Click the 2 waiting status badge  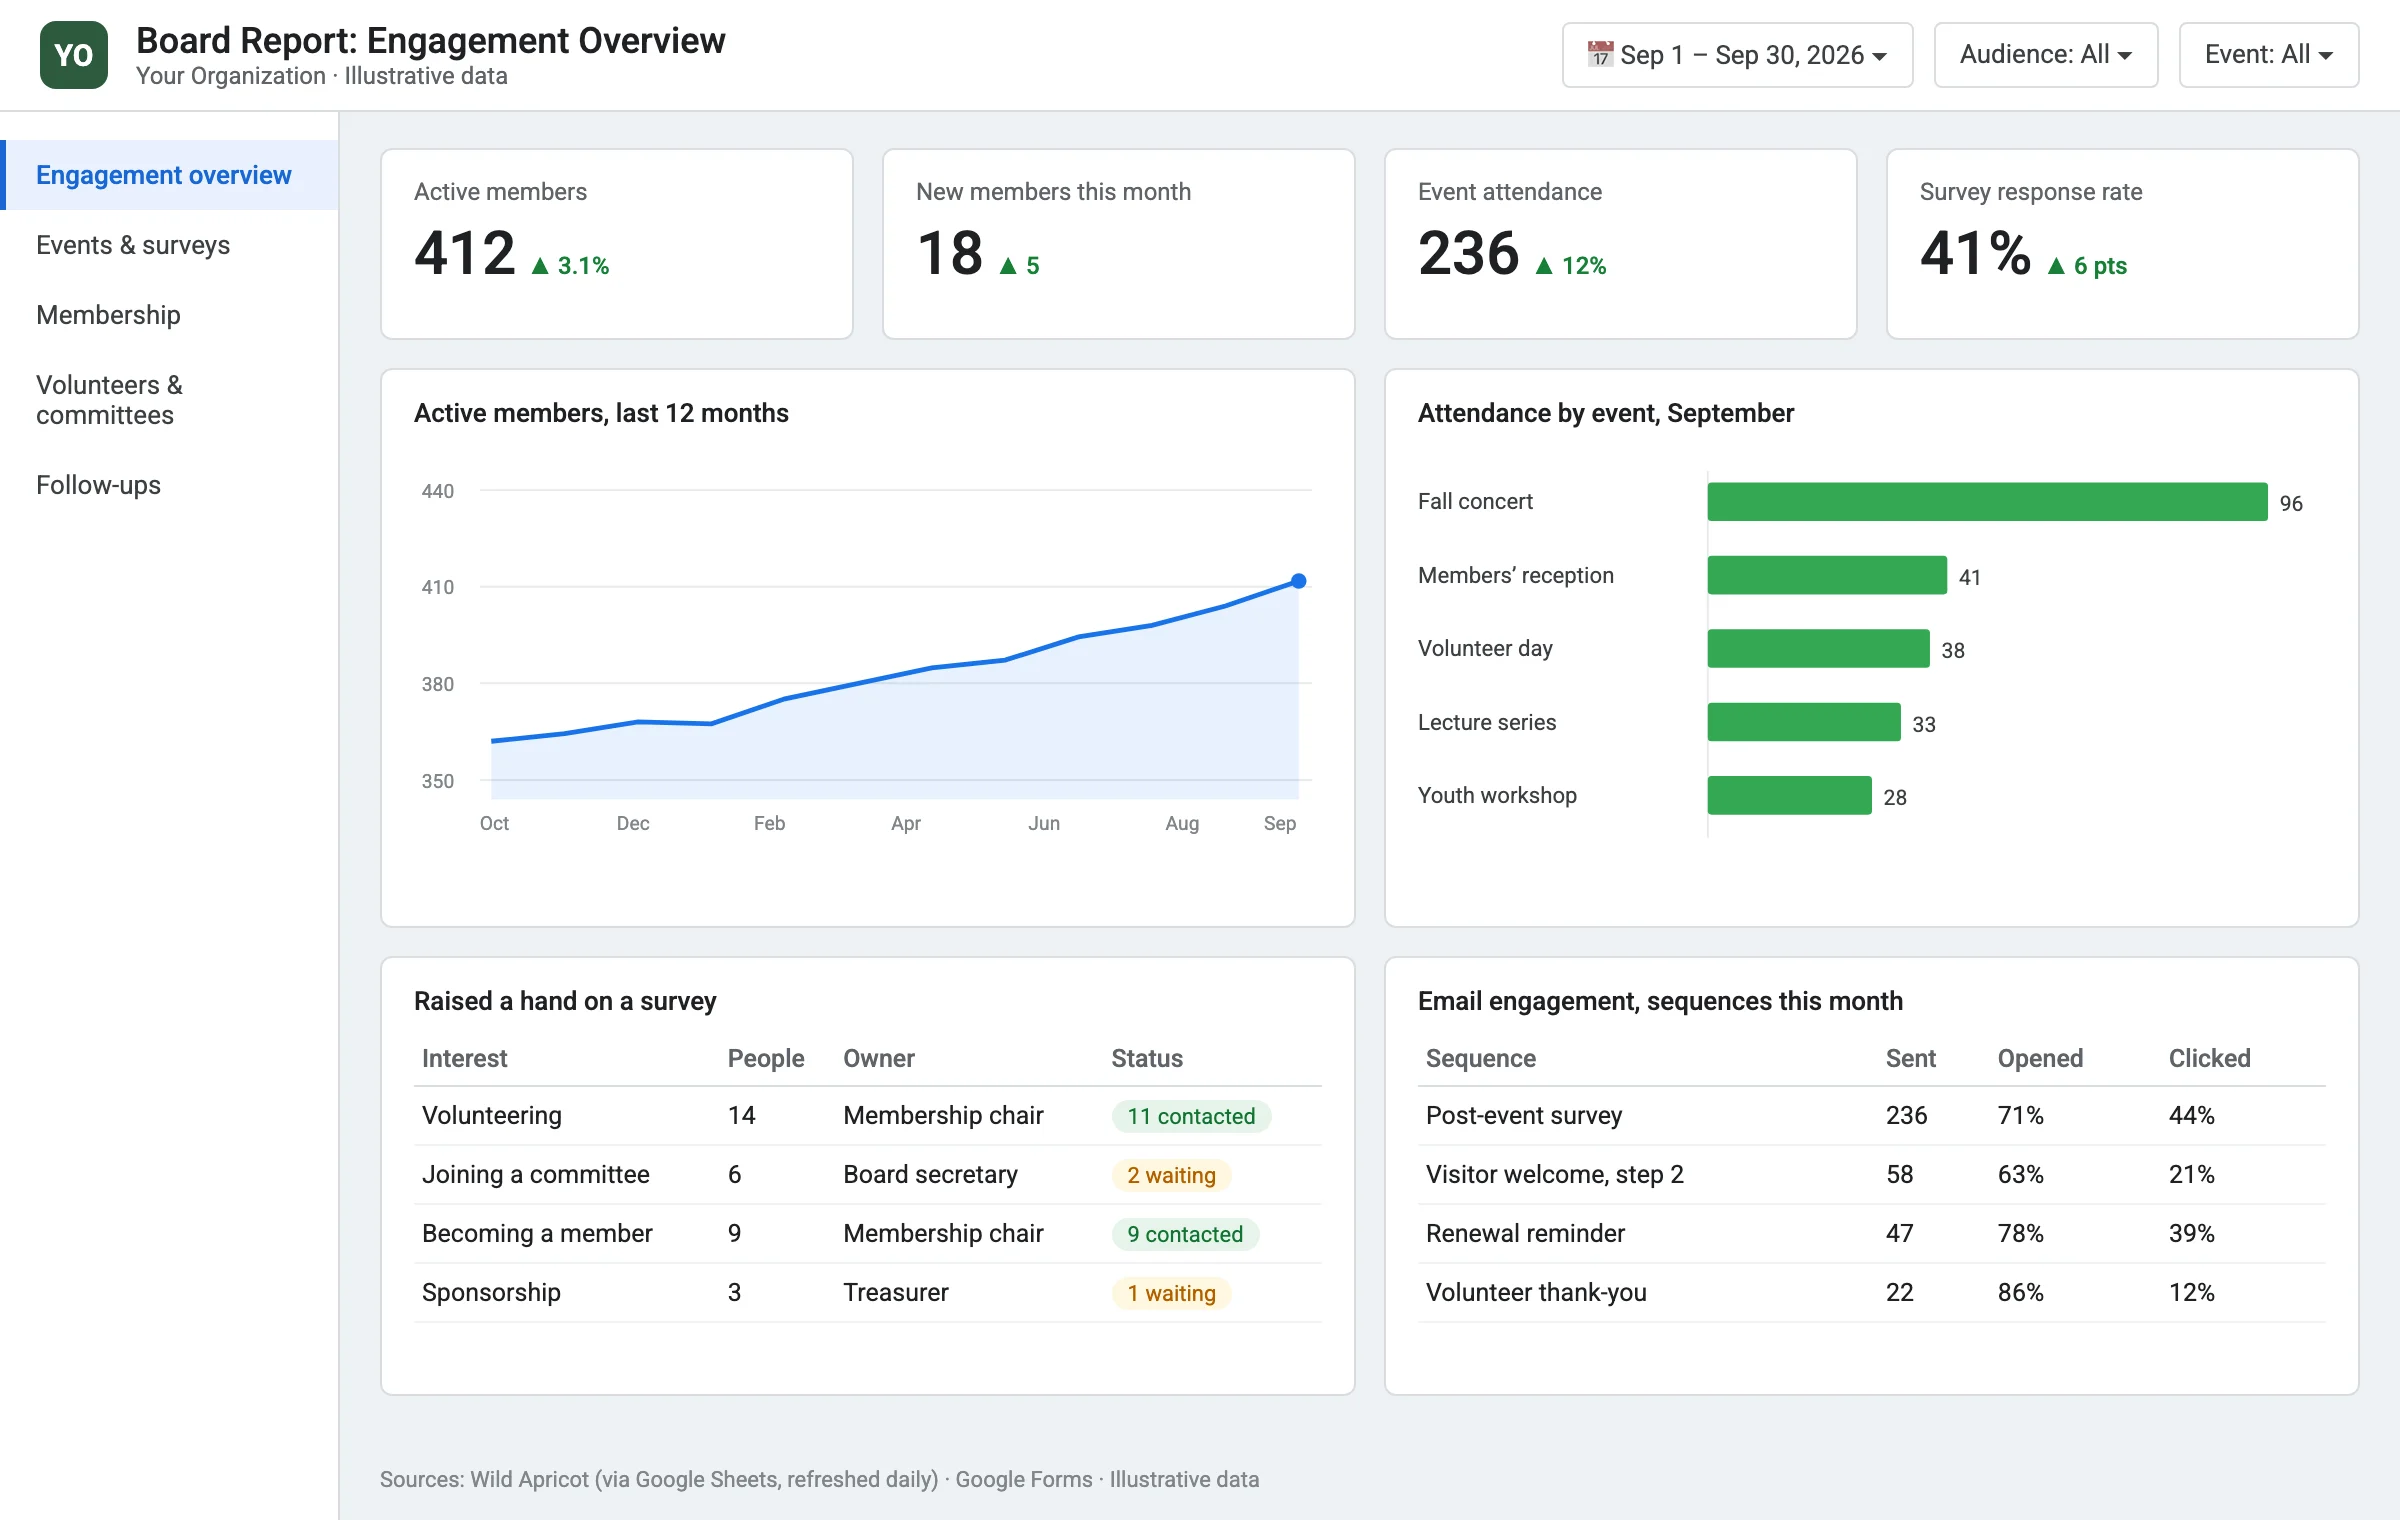pos(1171,1175)
